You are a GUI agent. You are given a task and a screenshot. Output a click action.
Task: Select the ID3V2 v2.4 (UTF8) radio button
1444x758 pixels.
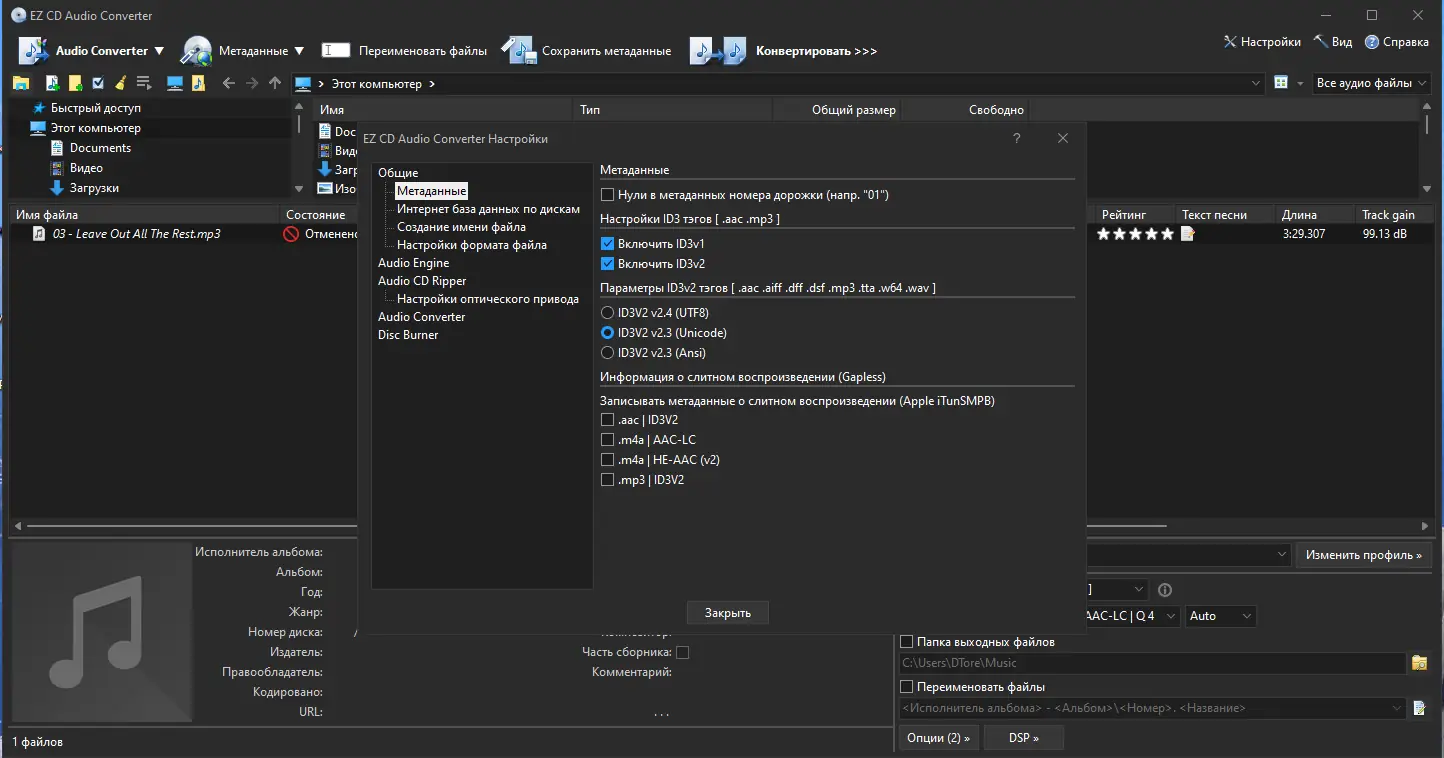607,312
